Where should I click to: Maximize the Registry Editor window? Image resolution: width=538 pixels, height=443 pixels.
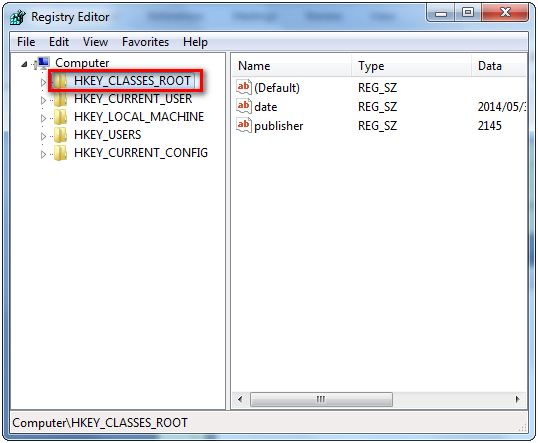point(468,13)
